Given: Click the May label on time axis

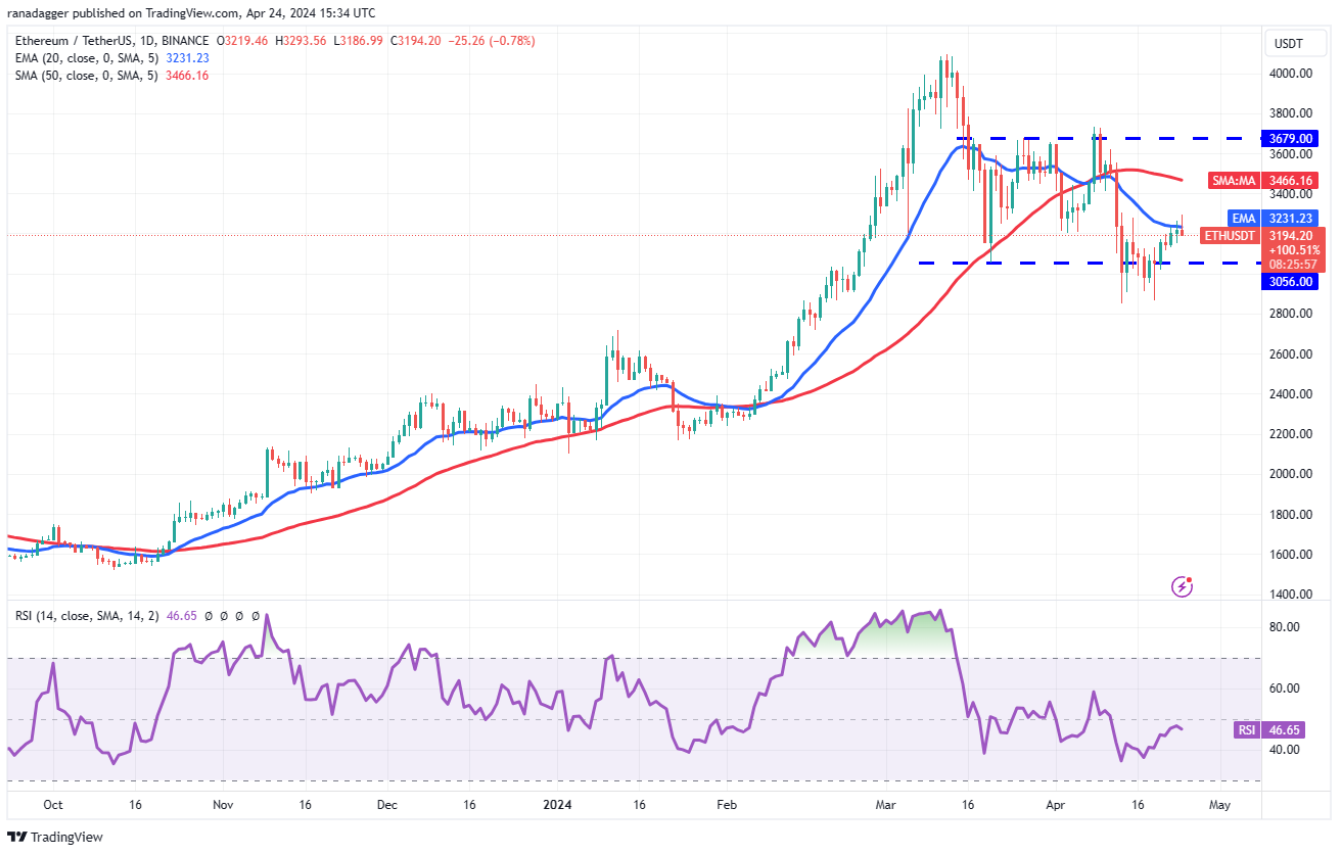Looking at the screenshot, I should (1219, 804).
